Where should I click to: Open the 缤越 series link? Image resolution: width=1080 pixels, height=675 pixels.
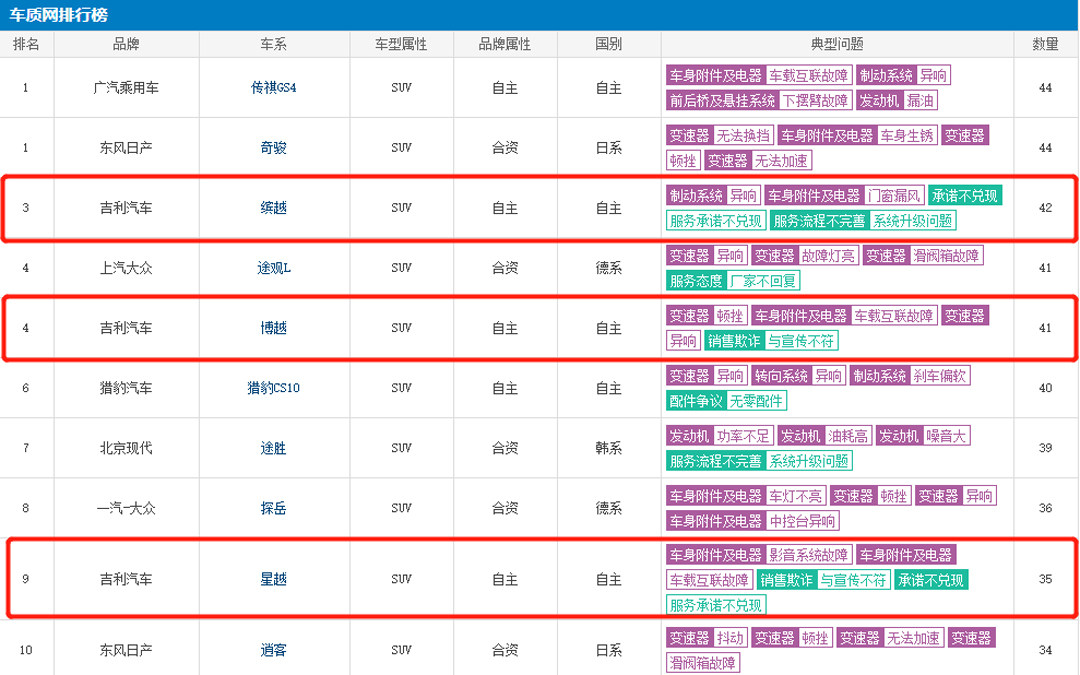tap(273, 208)
